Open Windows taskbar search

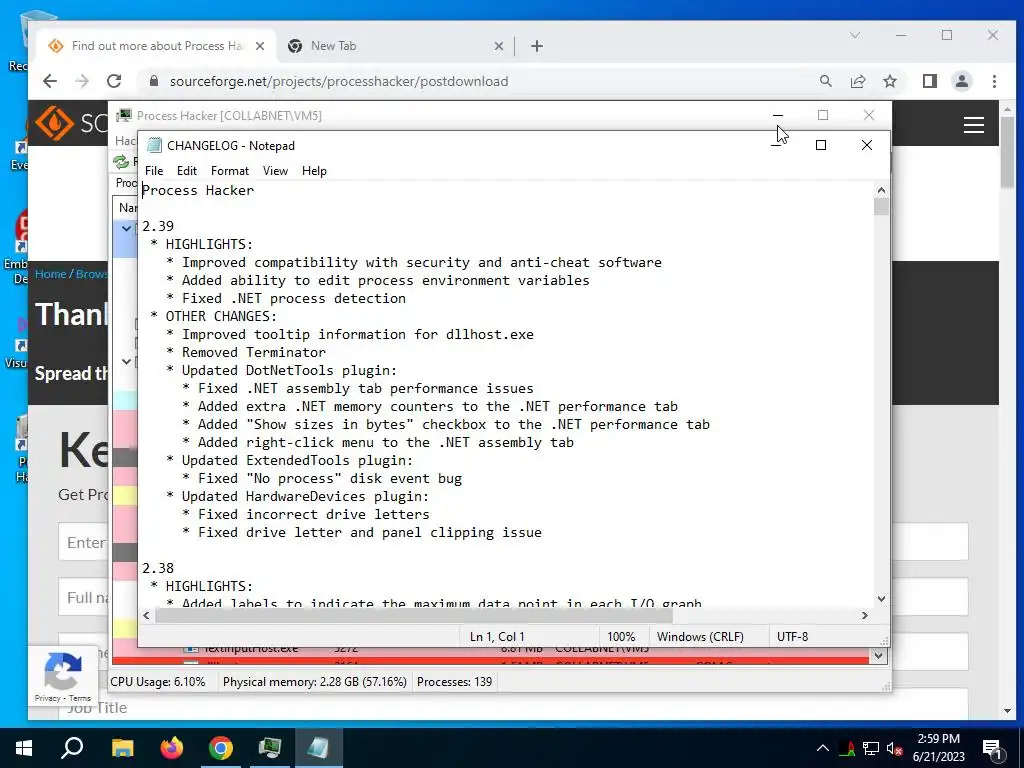click(x=72, y=748)
